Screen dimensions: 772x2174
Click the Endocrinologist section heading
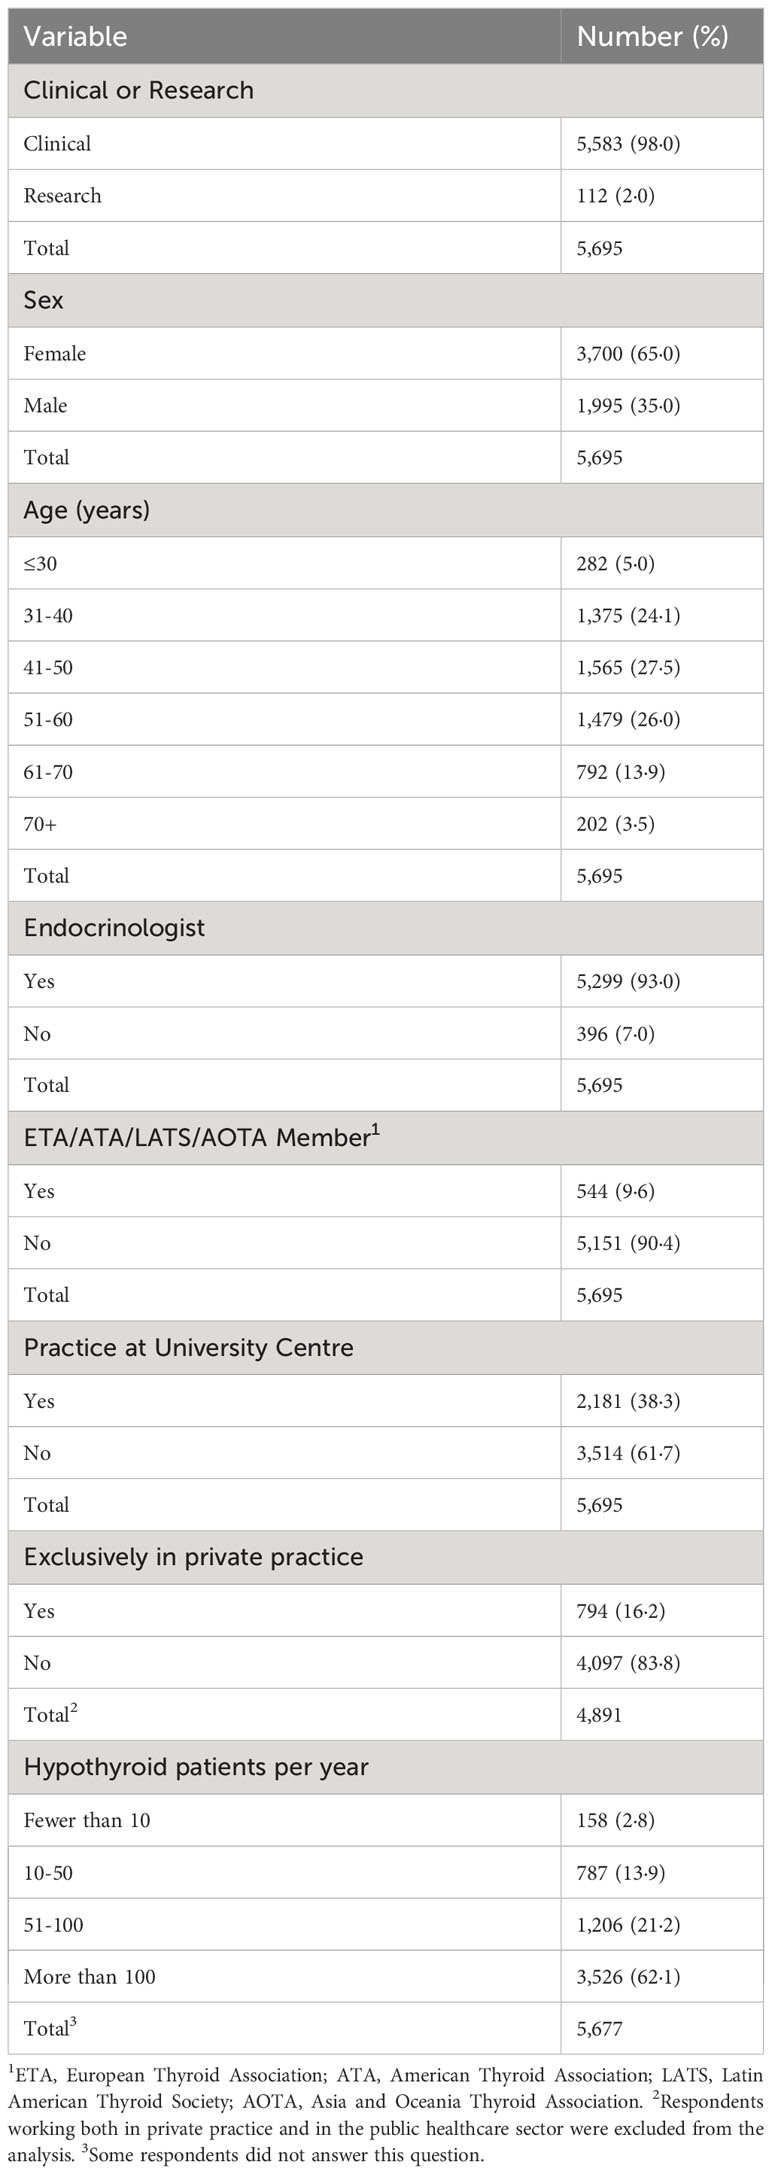pos(115,928)
